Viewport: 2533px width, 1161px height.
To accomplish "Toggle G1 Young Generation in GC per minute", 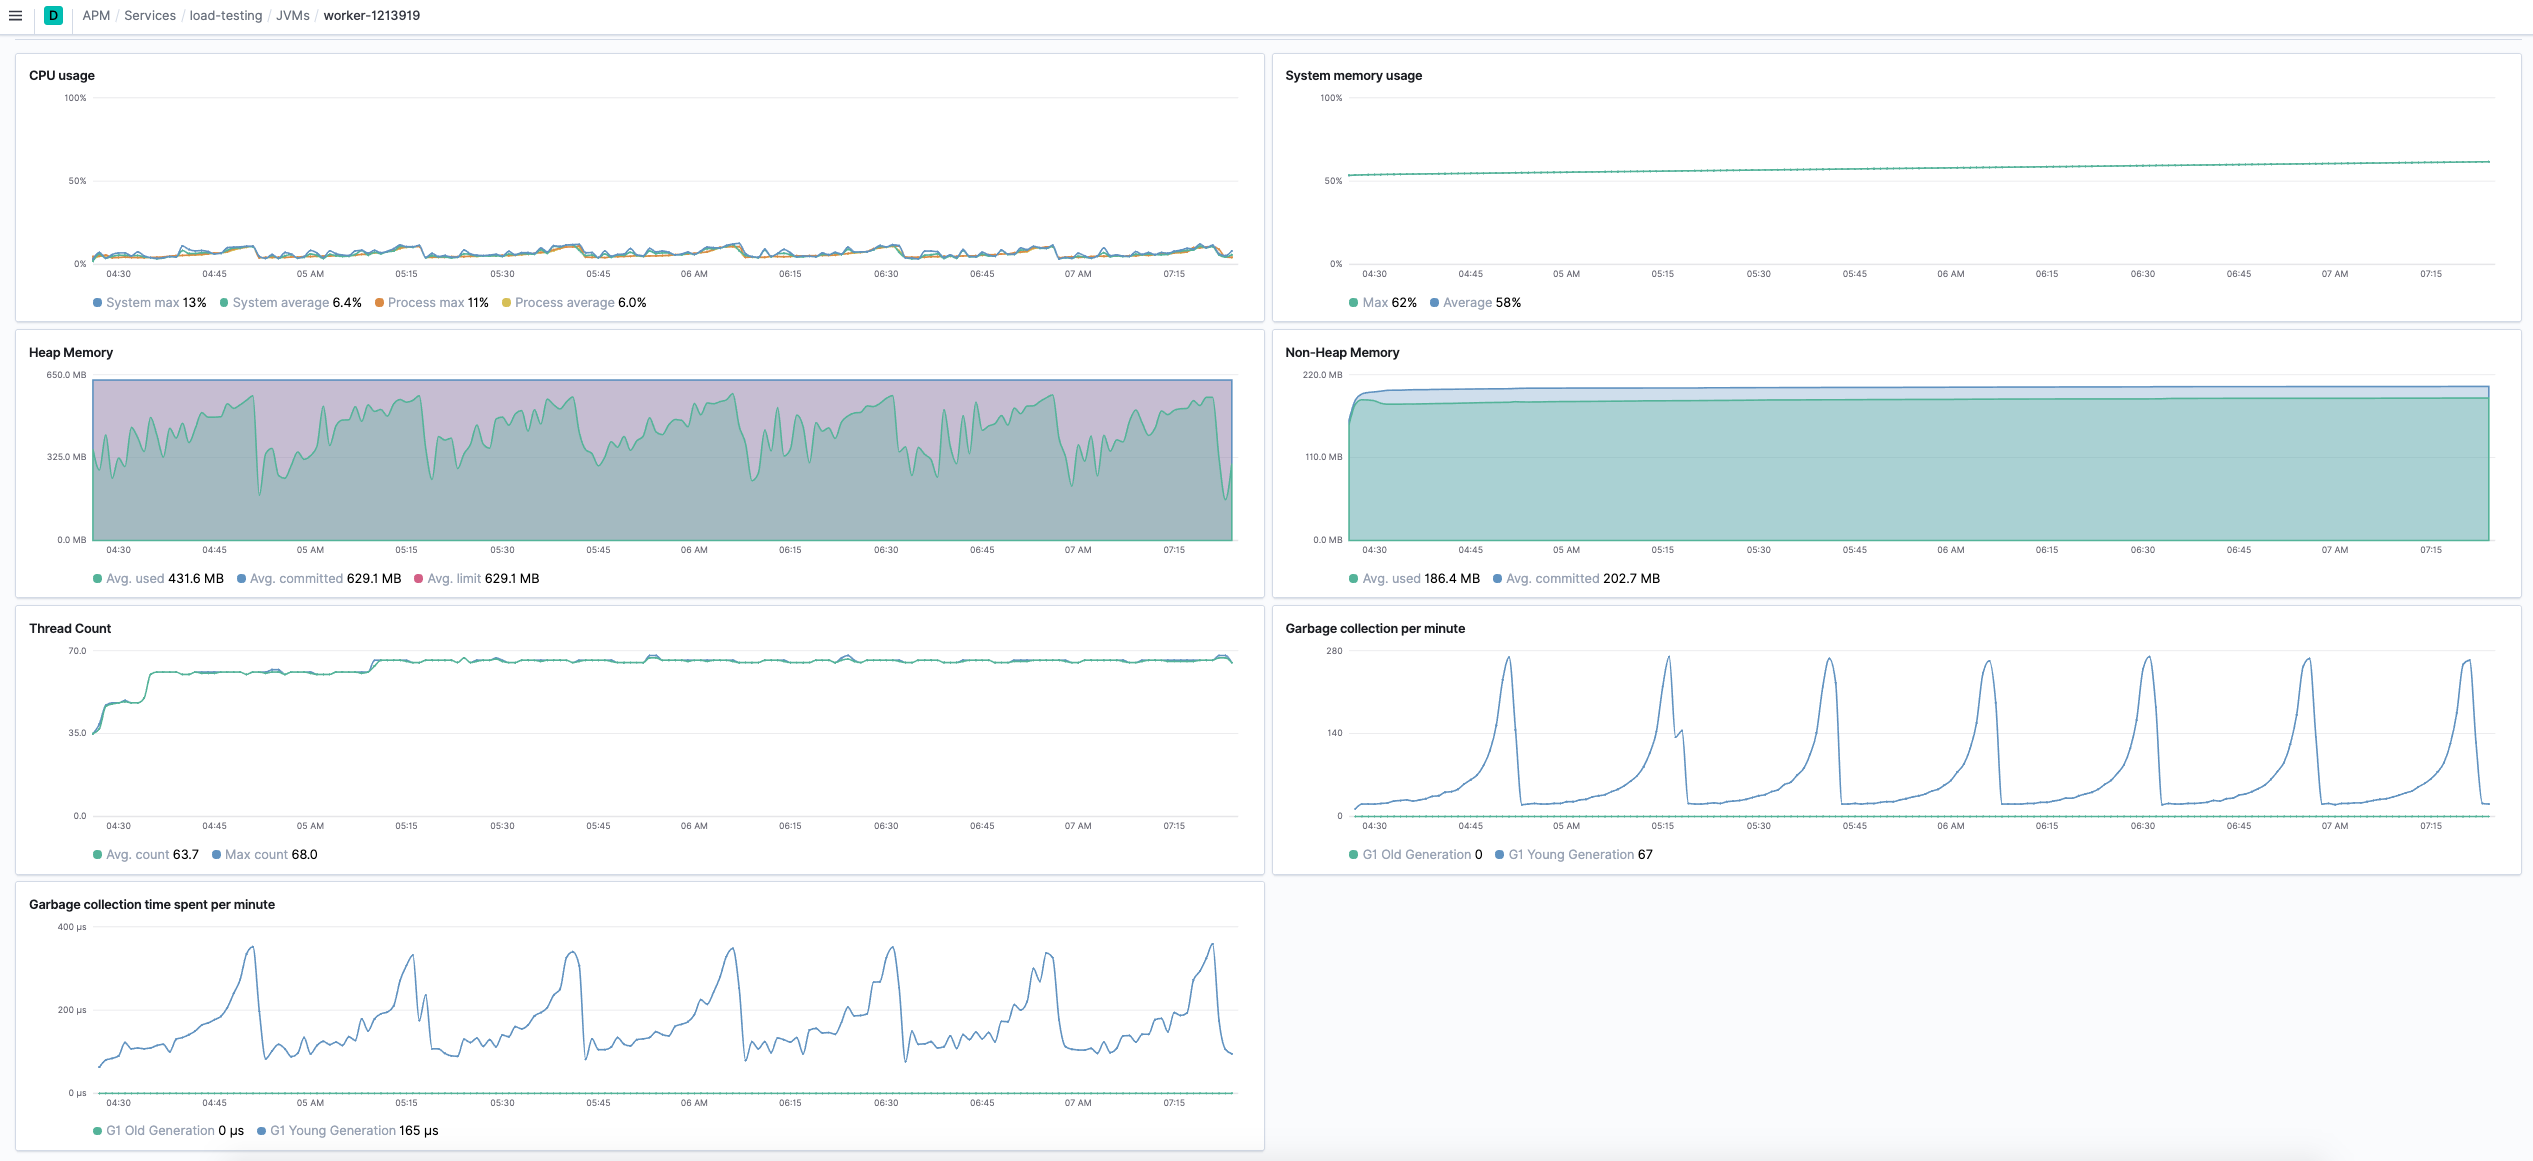I will tap(1570, 855).
